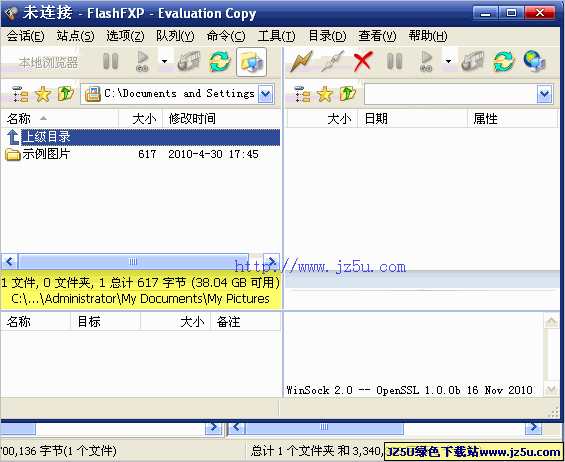Image resolution: width=565 pixels, height=462 pixels.
Task: Open the 查看(V) menu
Action: [377, 36]
